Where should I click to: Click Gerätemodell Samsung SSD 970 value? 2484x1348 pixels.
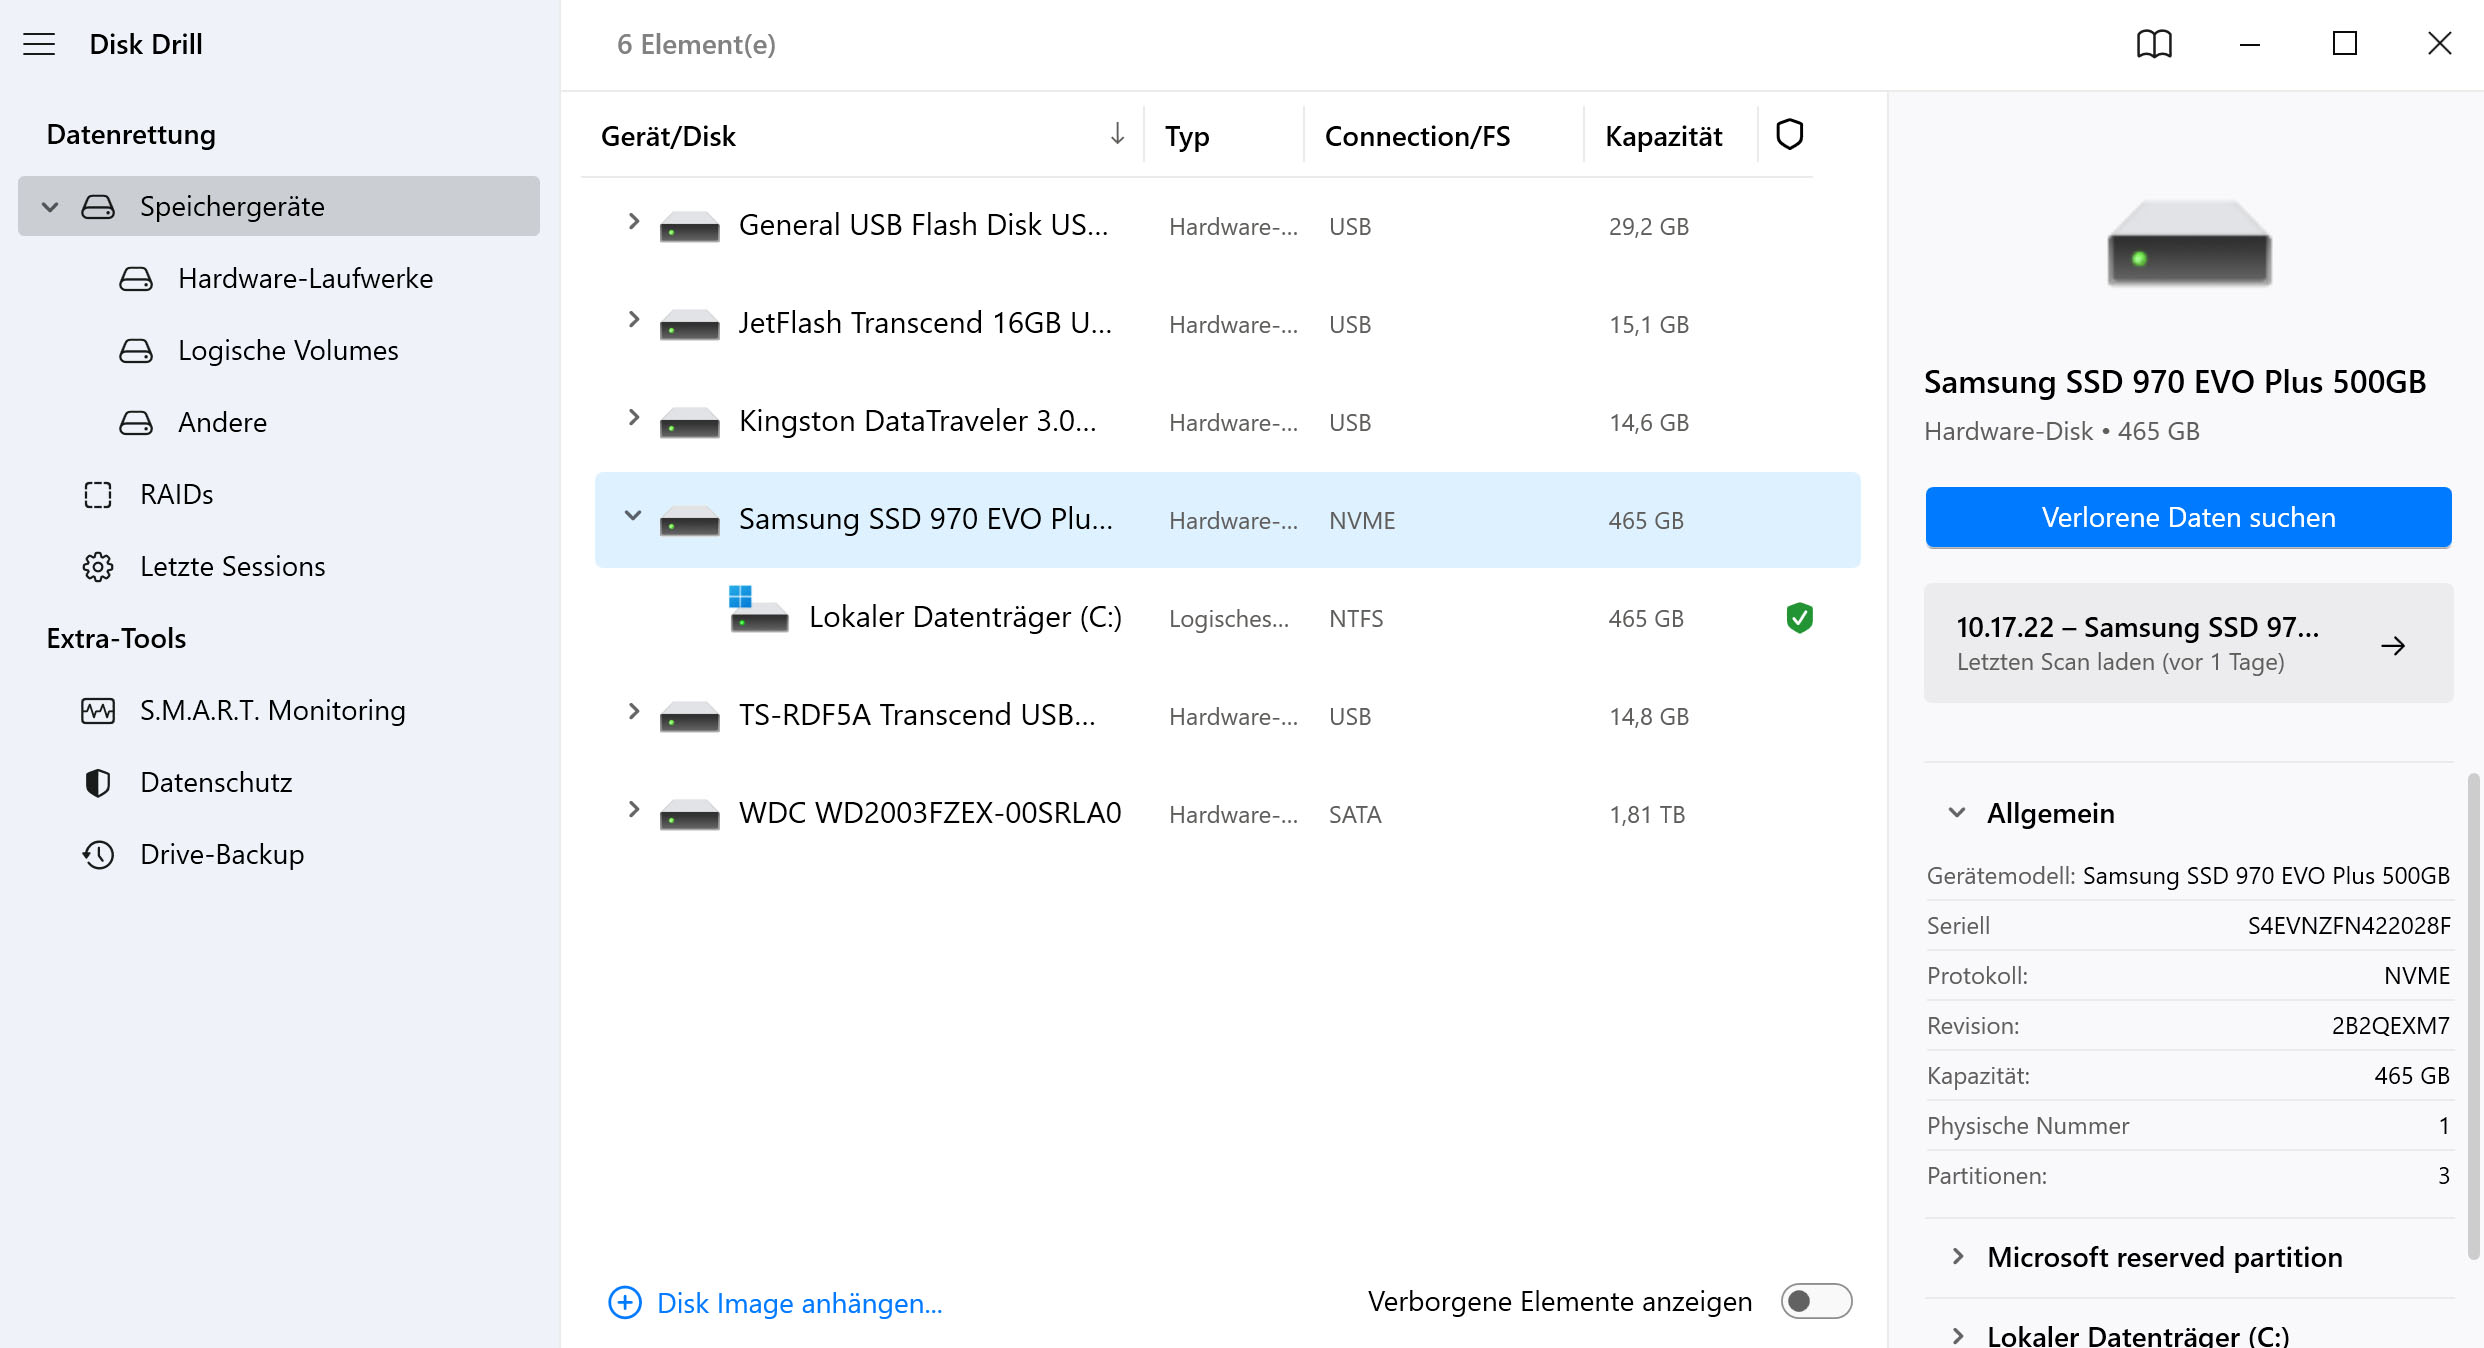click(x=2266, y=876)
